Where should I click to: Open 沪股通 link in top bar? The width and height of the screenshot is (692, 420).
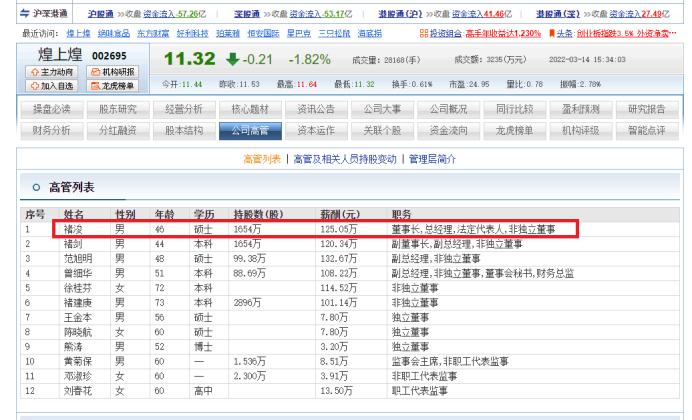pyautogui.click(x=101, y=14)
